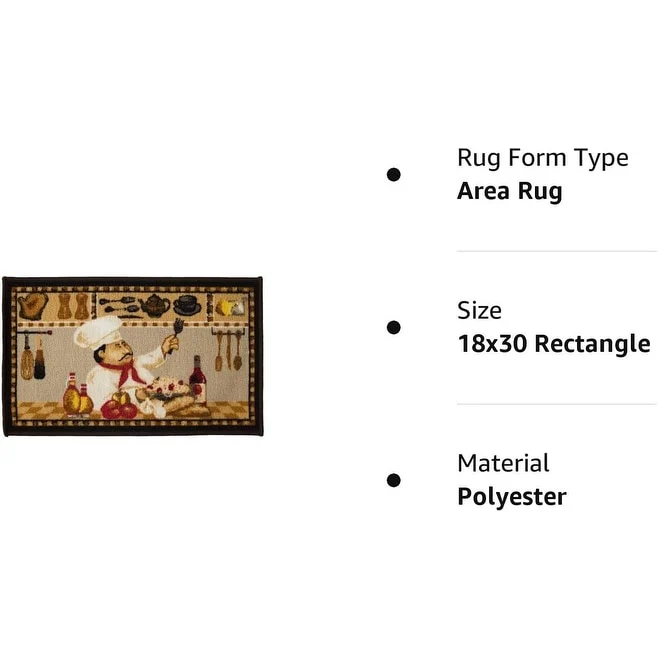
Task: Select the "Size" label text
Action: click(x=479, y=311)
